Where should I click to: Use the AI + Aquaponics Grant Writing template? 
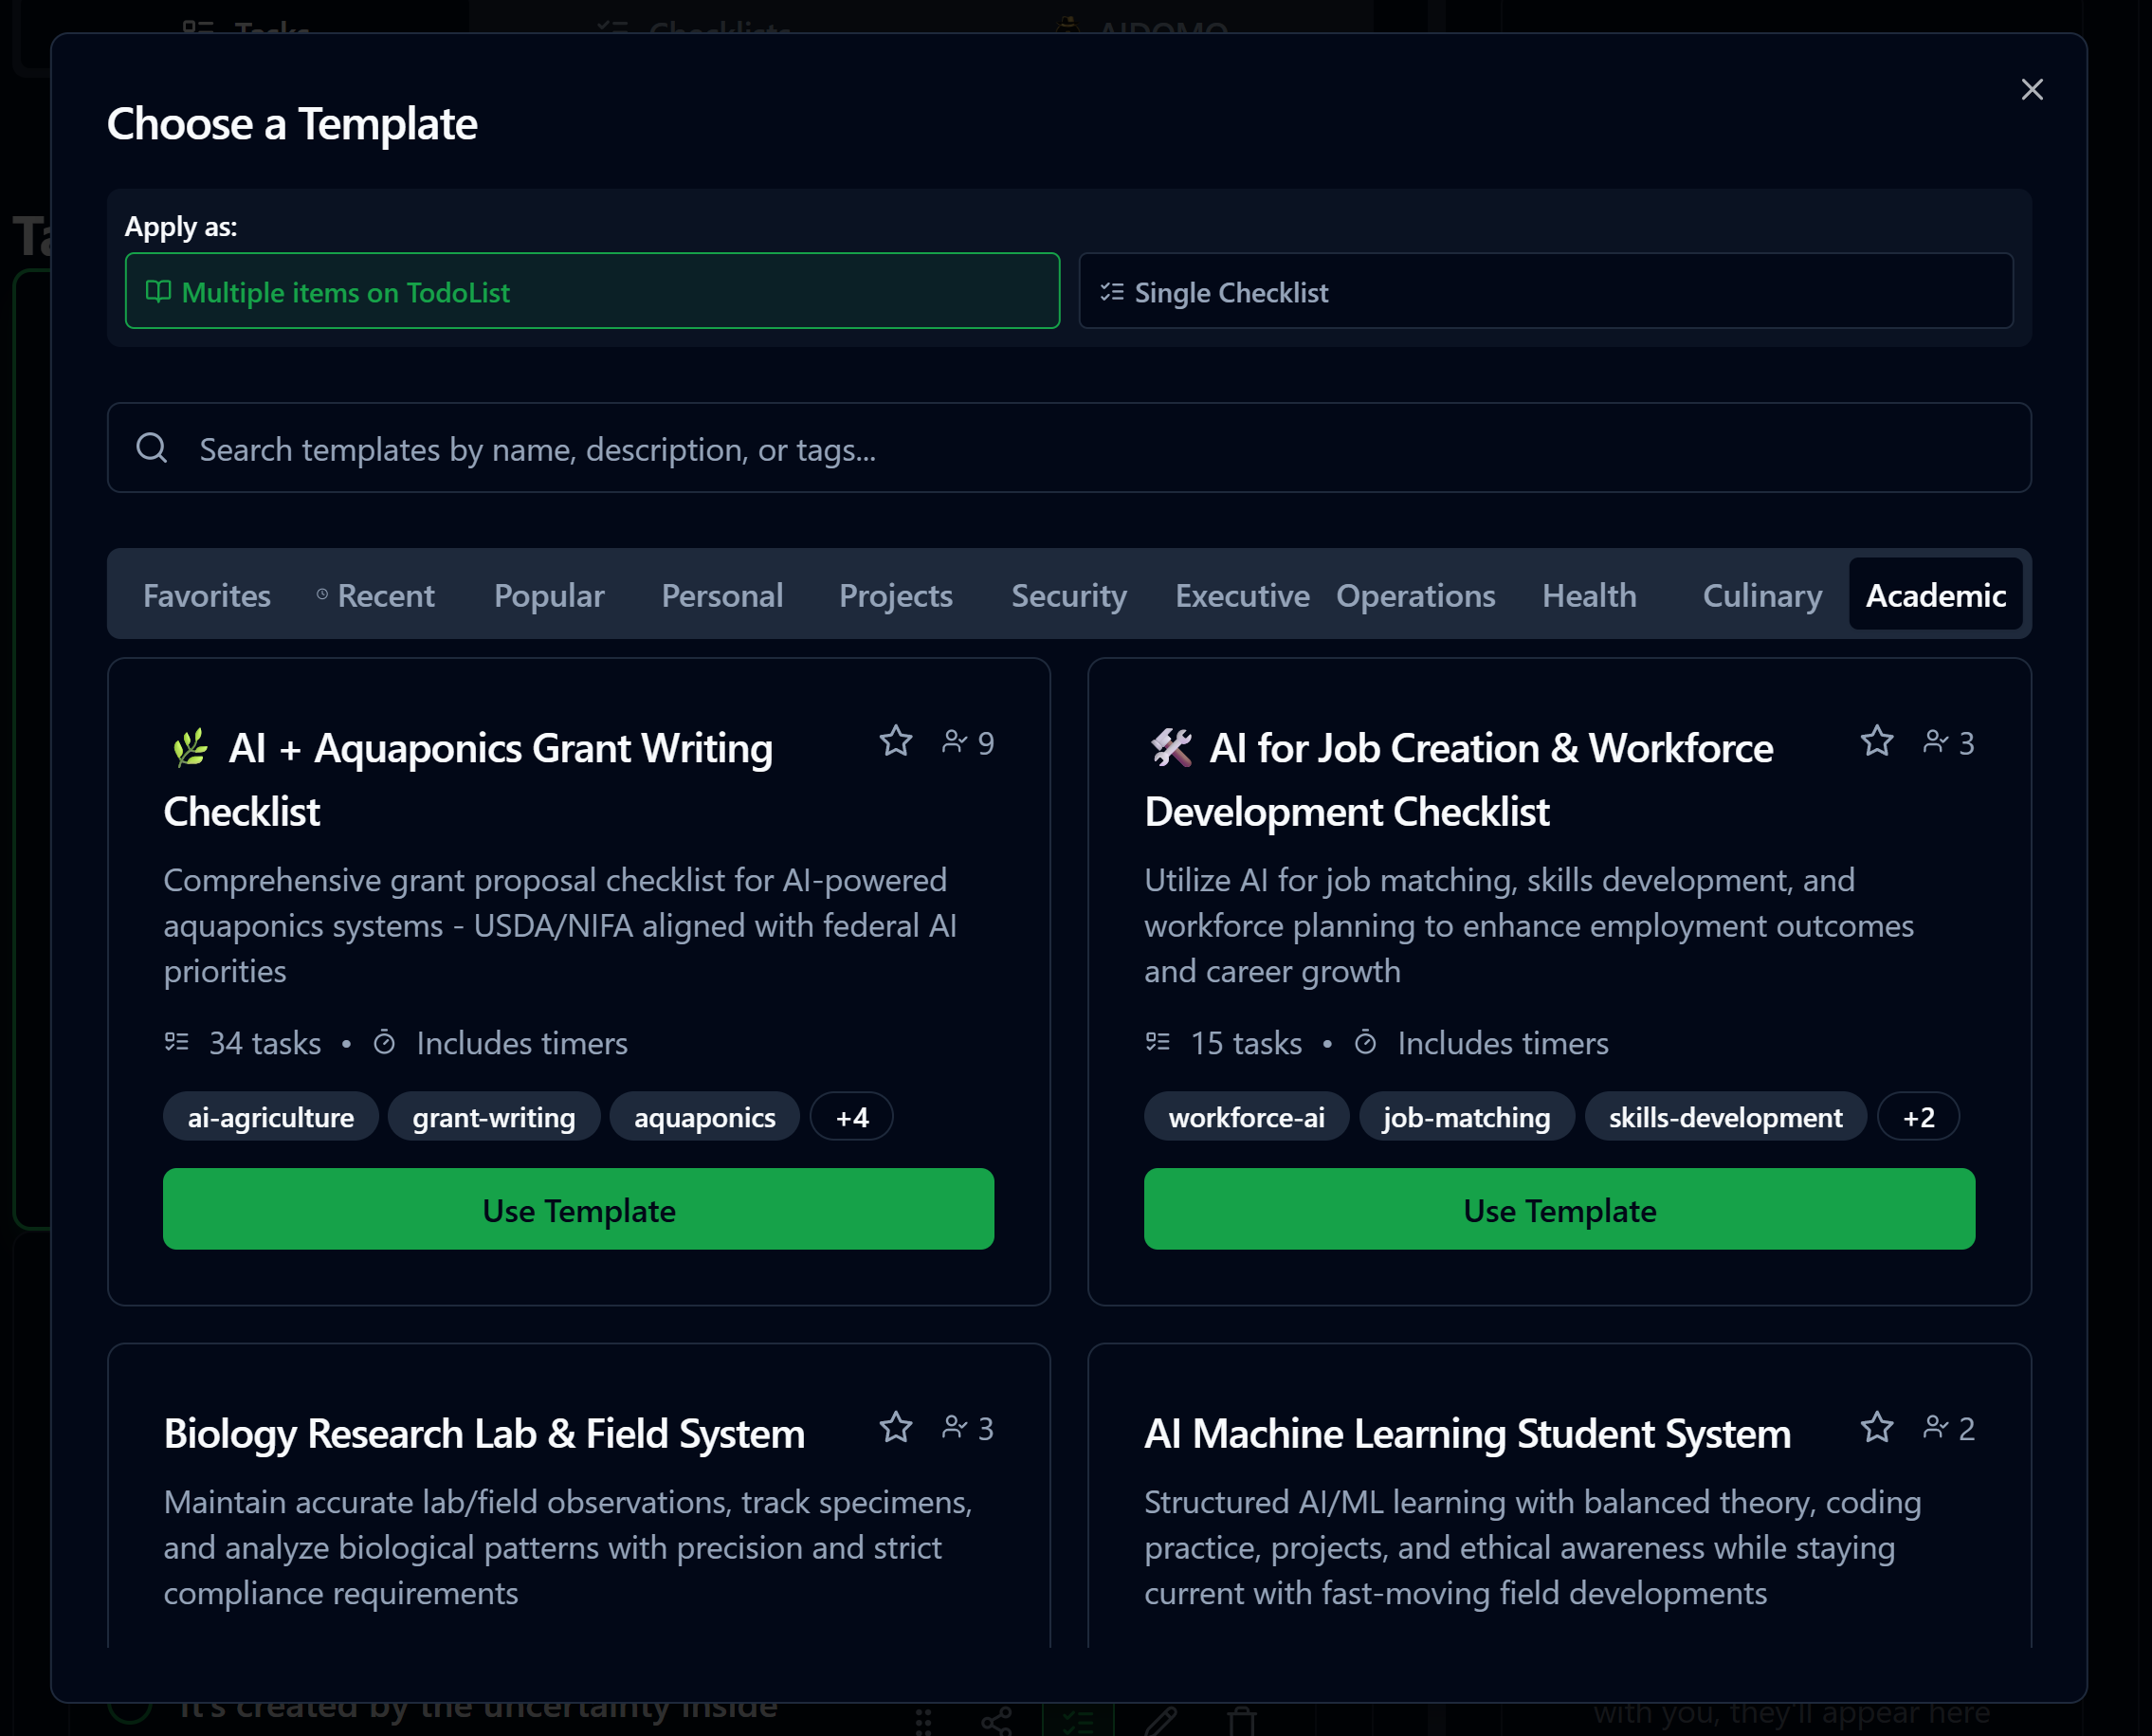(578, 1210)
